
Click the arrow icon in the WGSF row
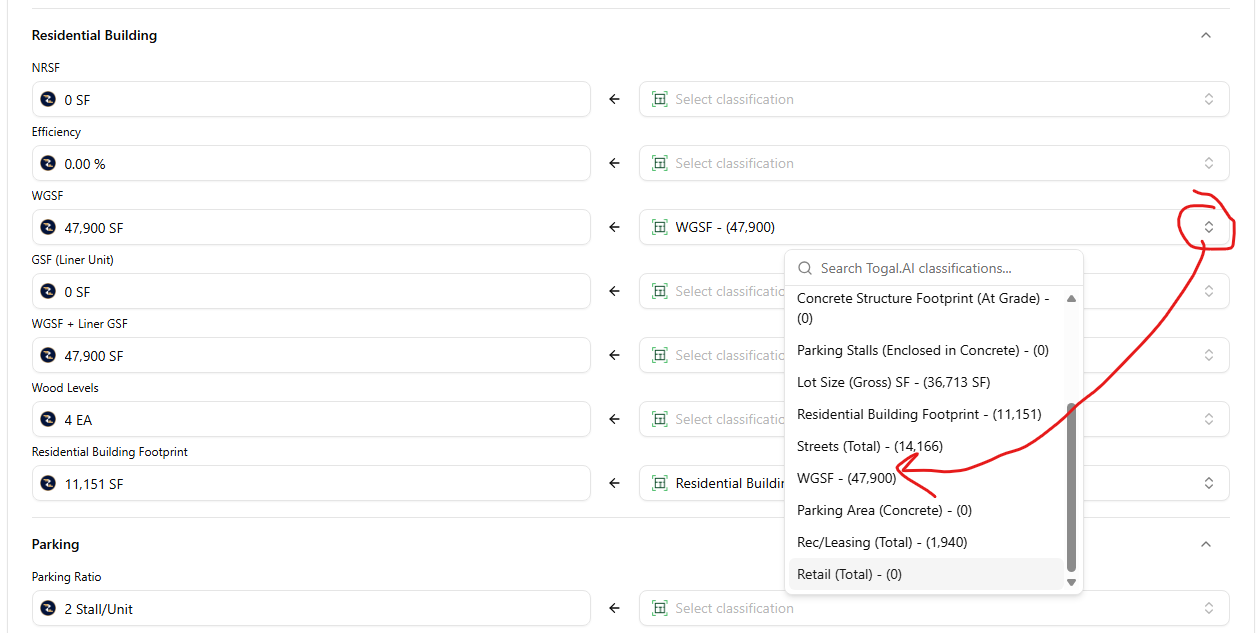614,228
